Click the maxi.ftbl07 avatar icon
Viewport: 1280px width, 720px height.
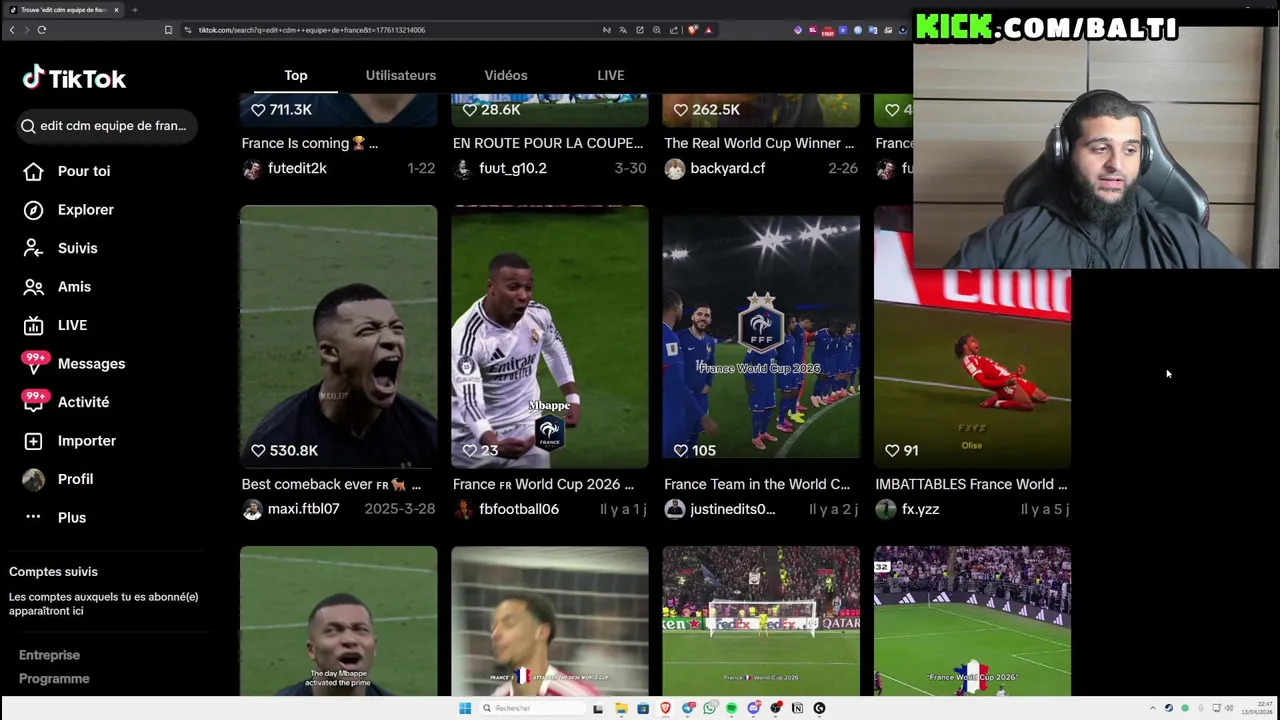252,510
